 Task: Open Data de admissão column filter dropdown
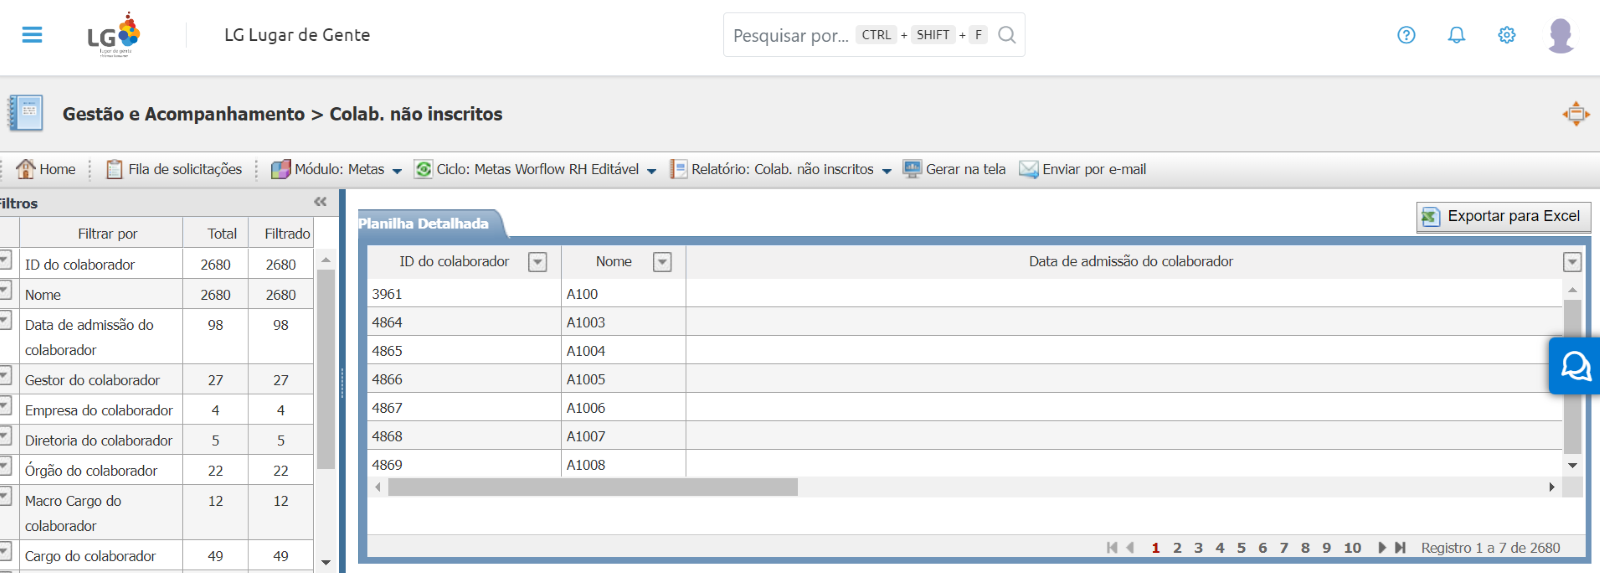click(x=1572, y=262)
